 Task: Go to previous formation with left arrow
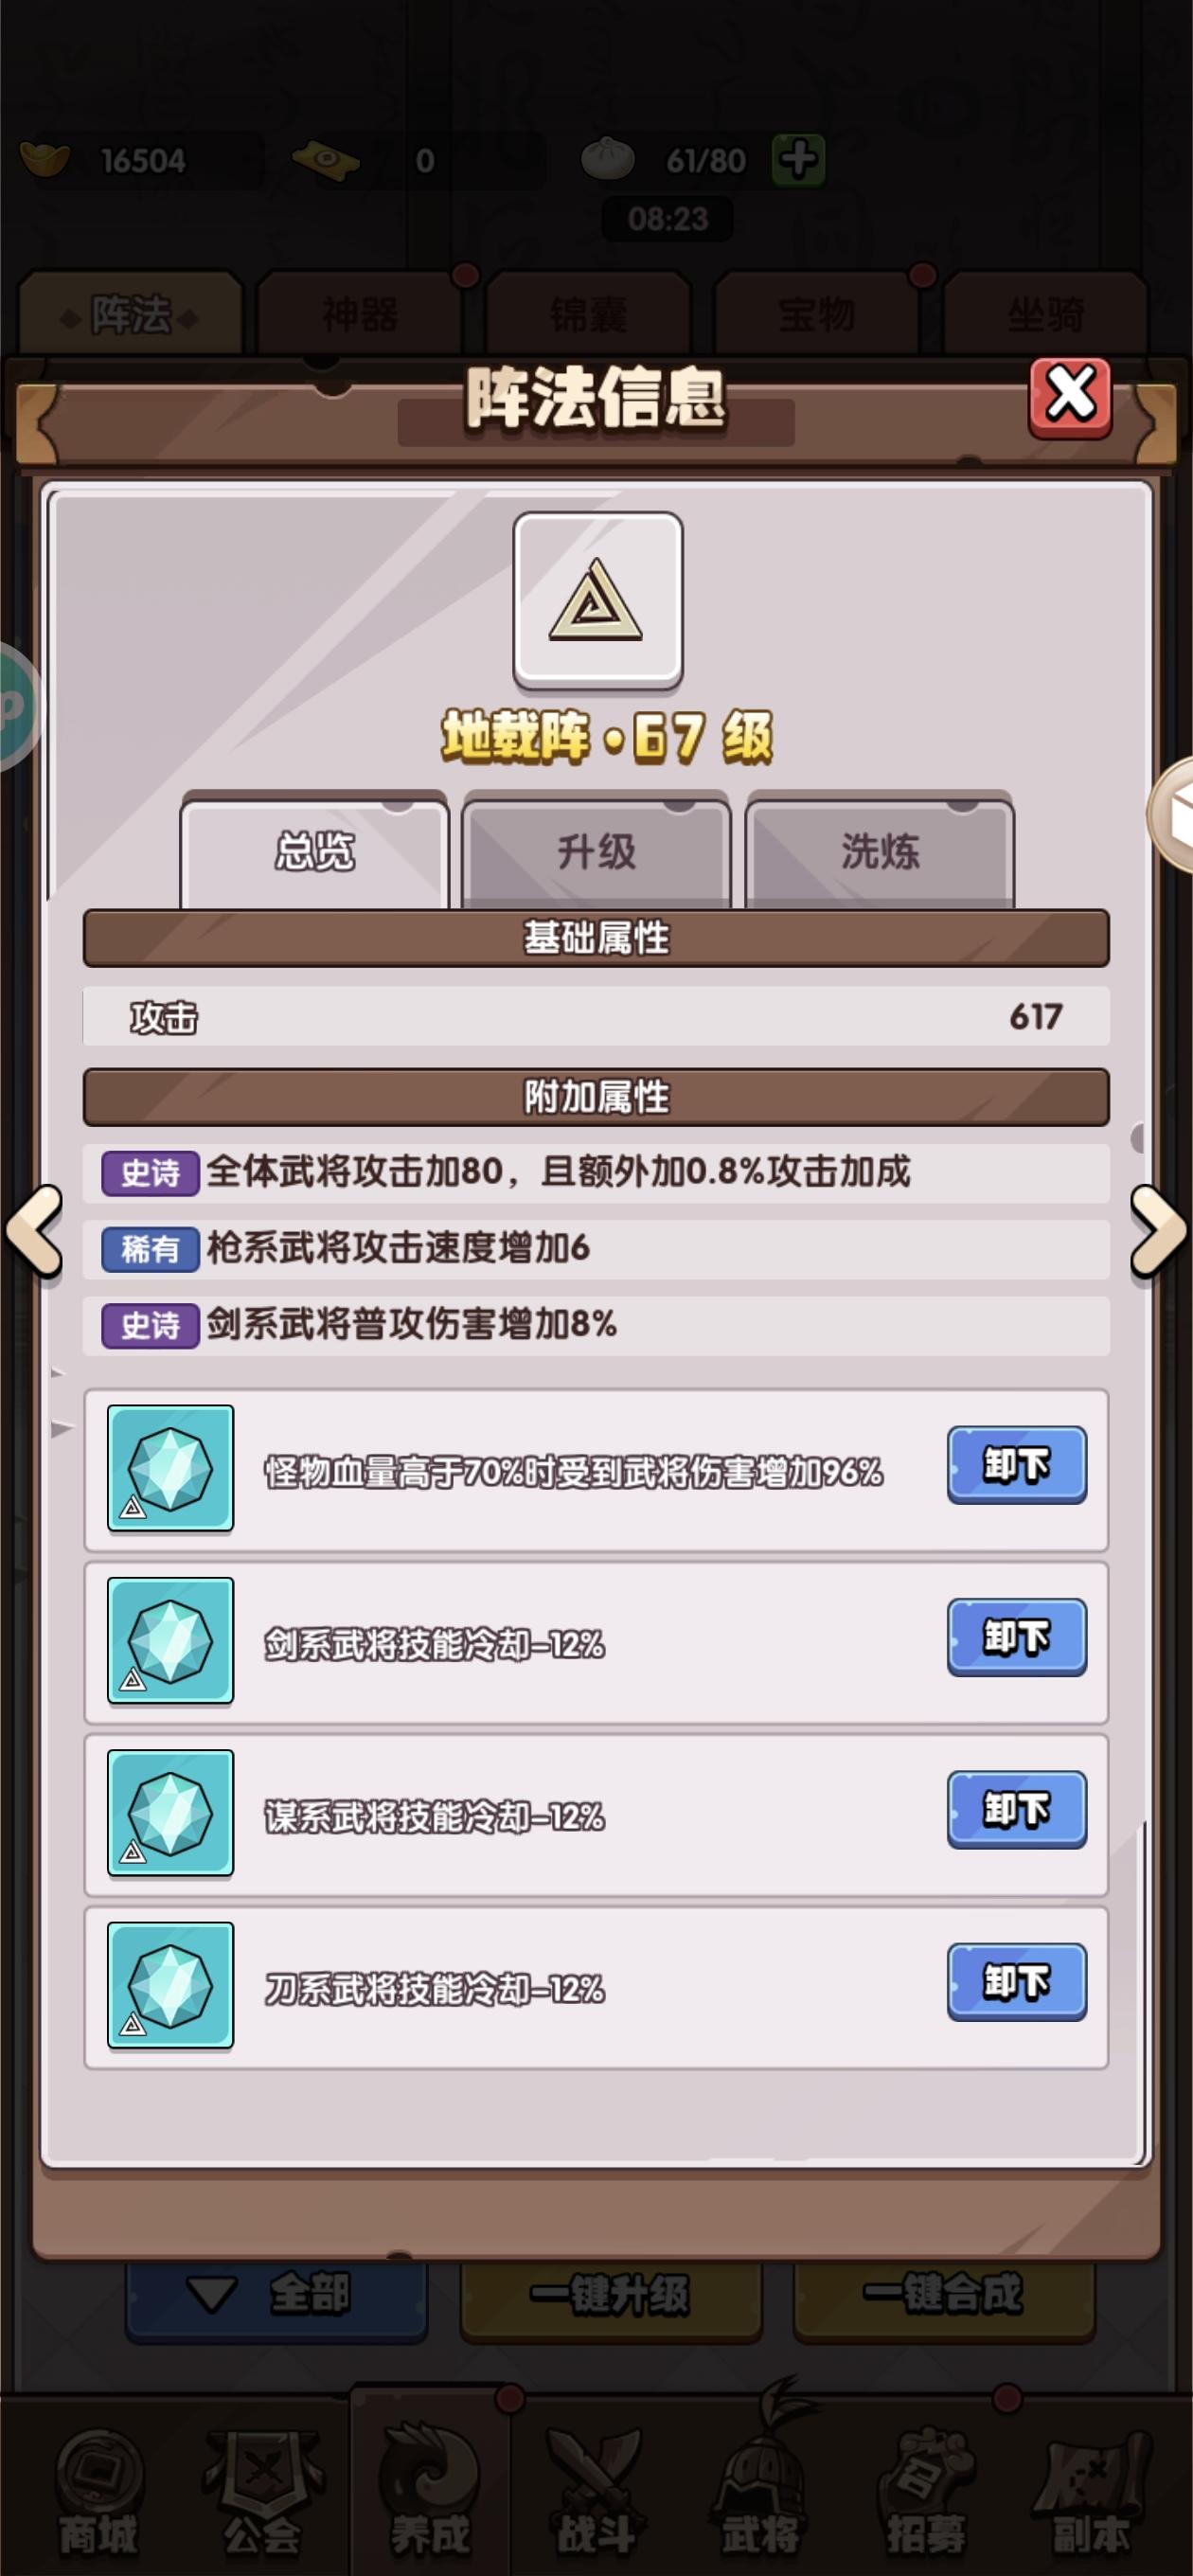pos(34,1231)
